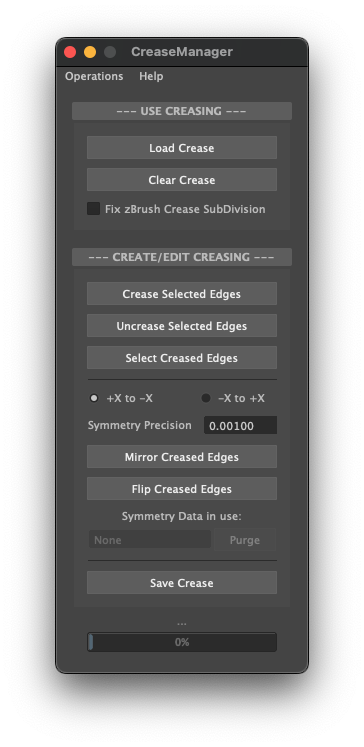Viewport: 364px width, 747px height.
Task: Collapse the CREATE/EDIT CREASING section header
Action: click(182, 257)
